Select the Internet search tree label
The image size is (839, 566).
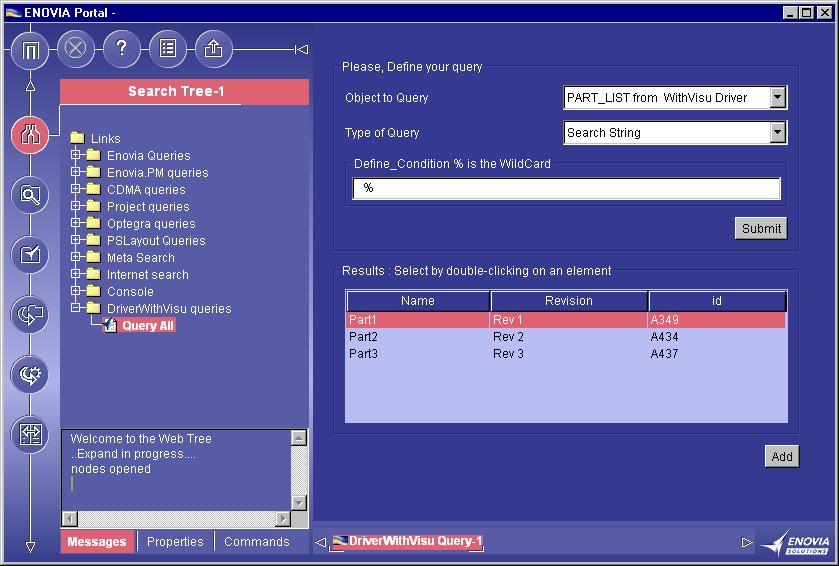(148, 274)
